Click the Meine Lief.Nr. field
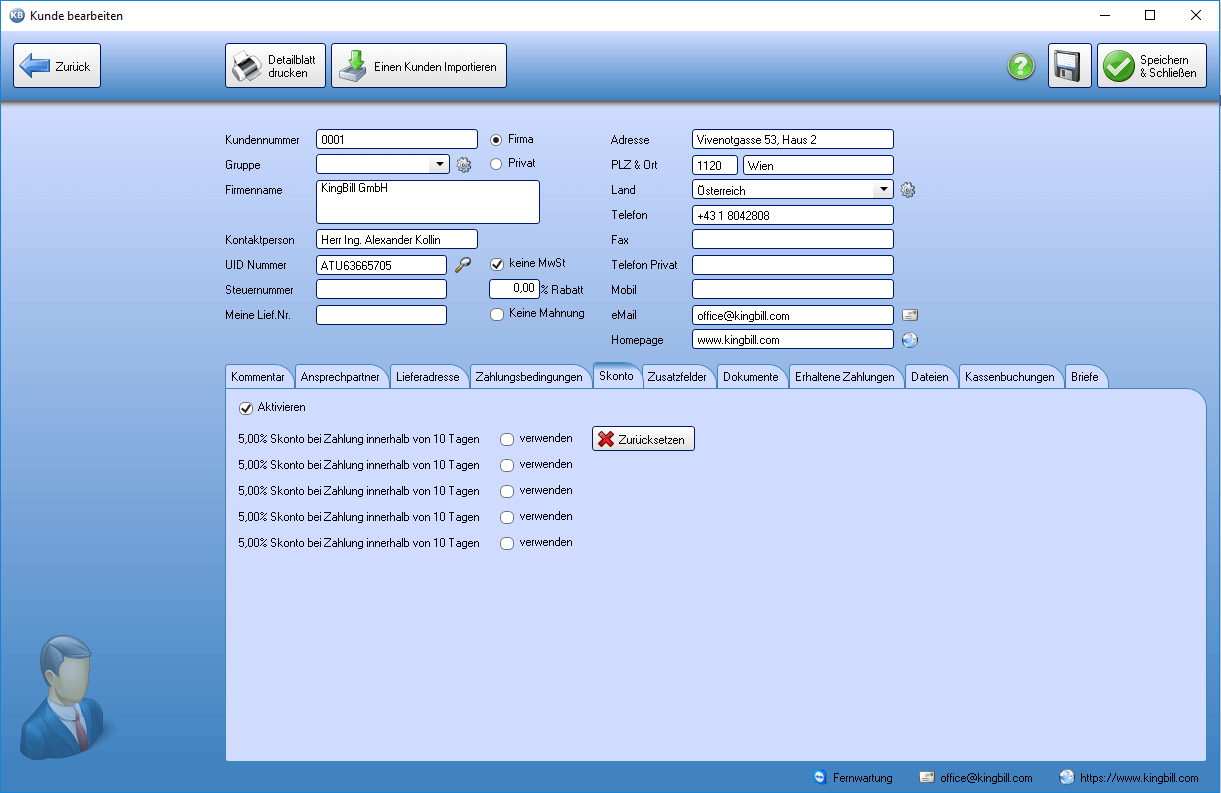Image resolution: width=1221 pixels, height=793 pixels. coord(381,315)
